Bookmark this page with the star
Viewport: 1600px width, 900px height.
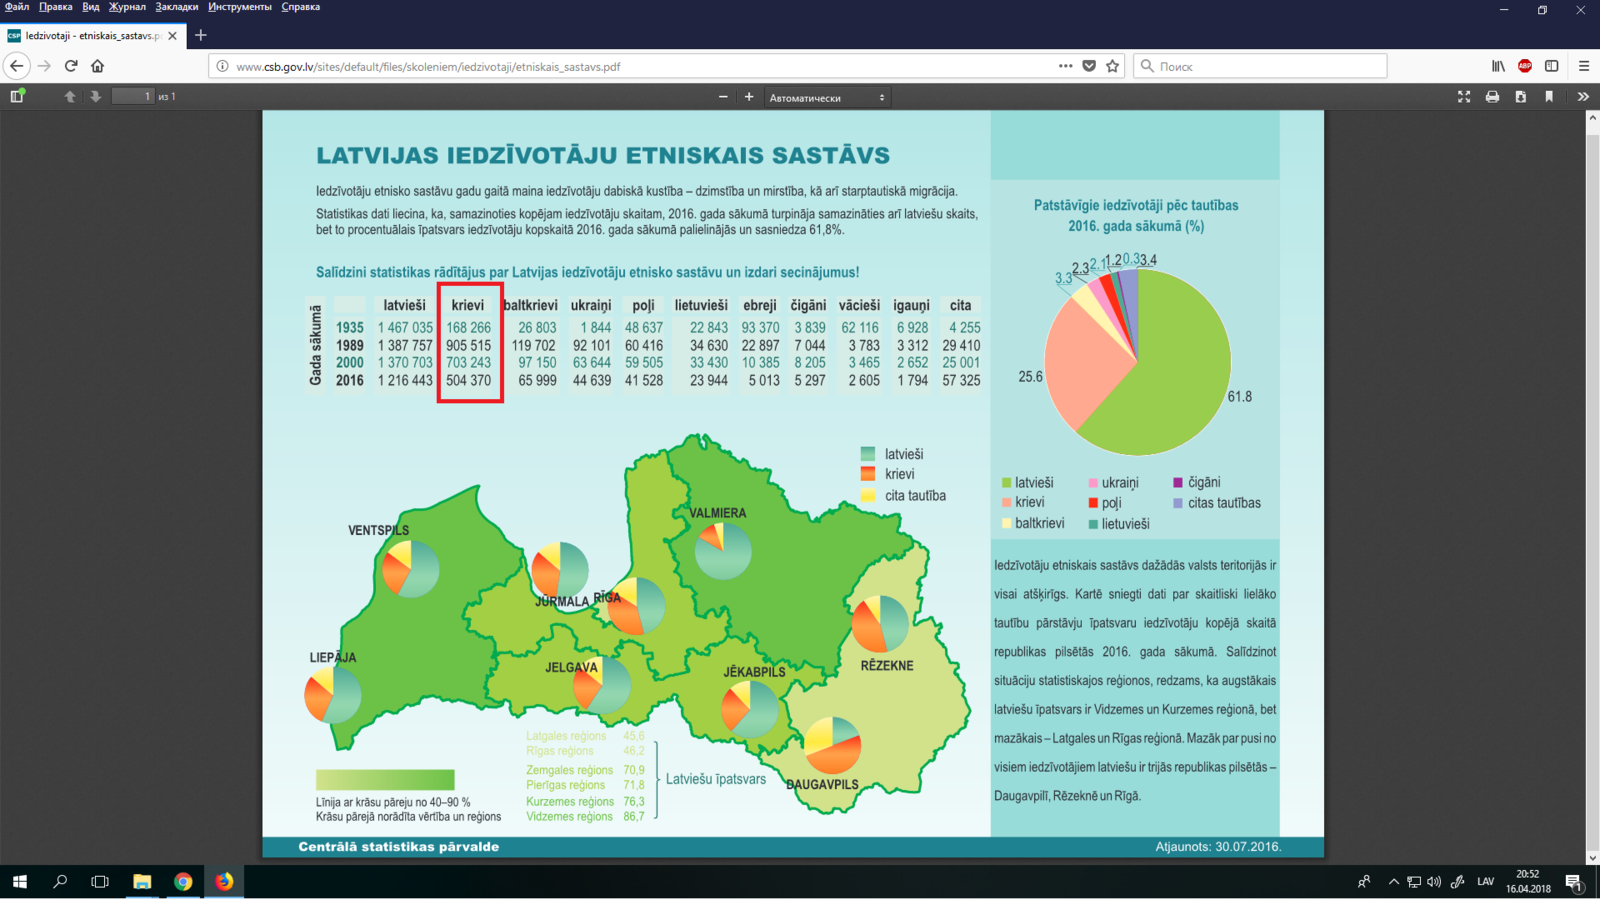[1113, 66]
